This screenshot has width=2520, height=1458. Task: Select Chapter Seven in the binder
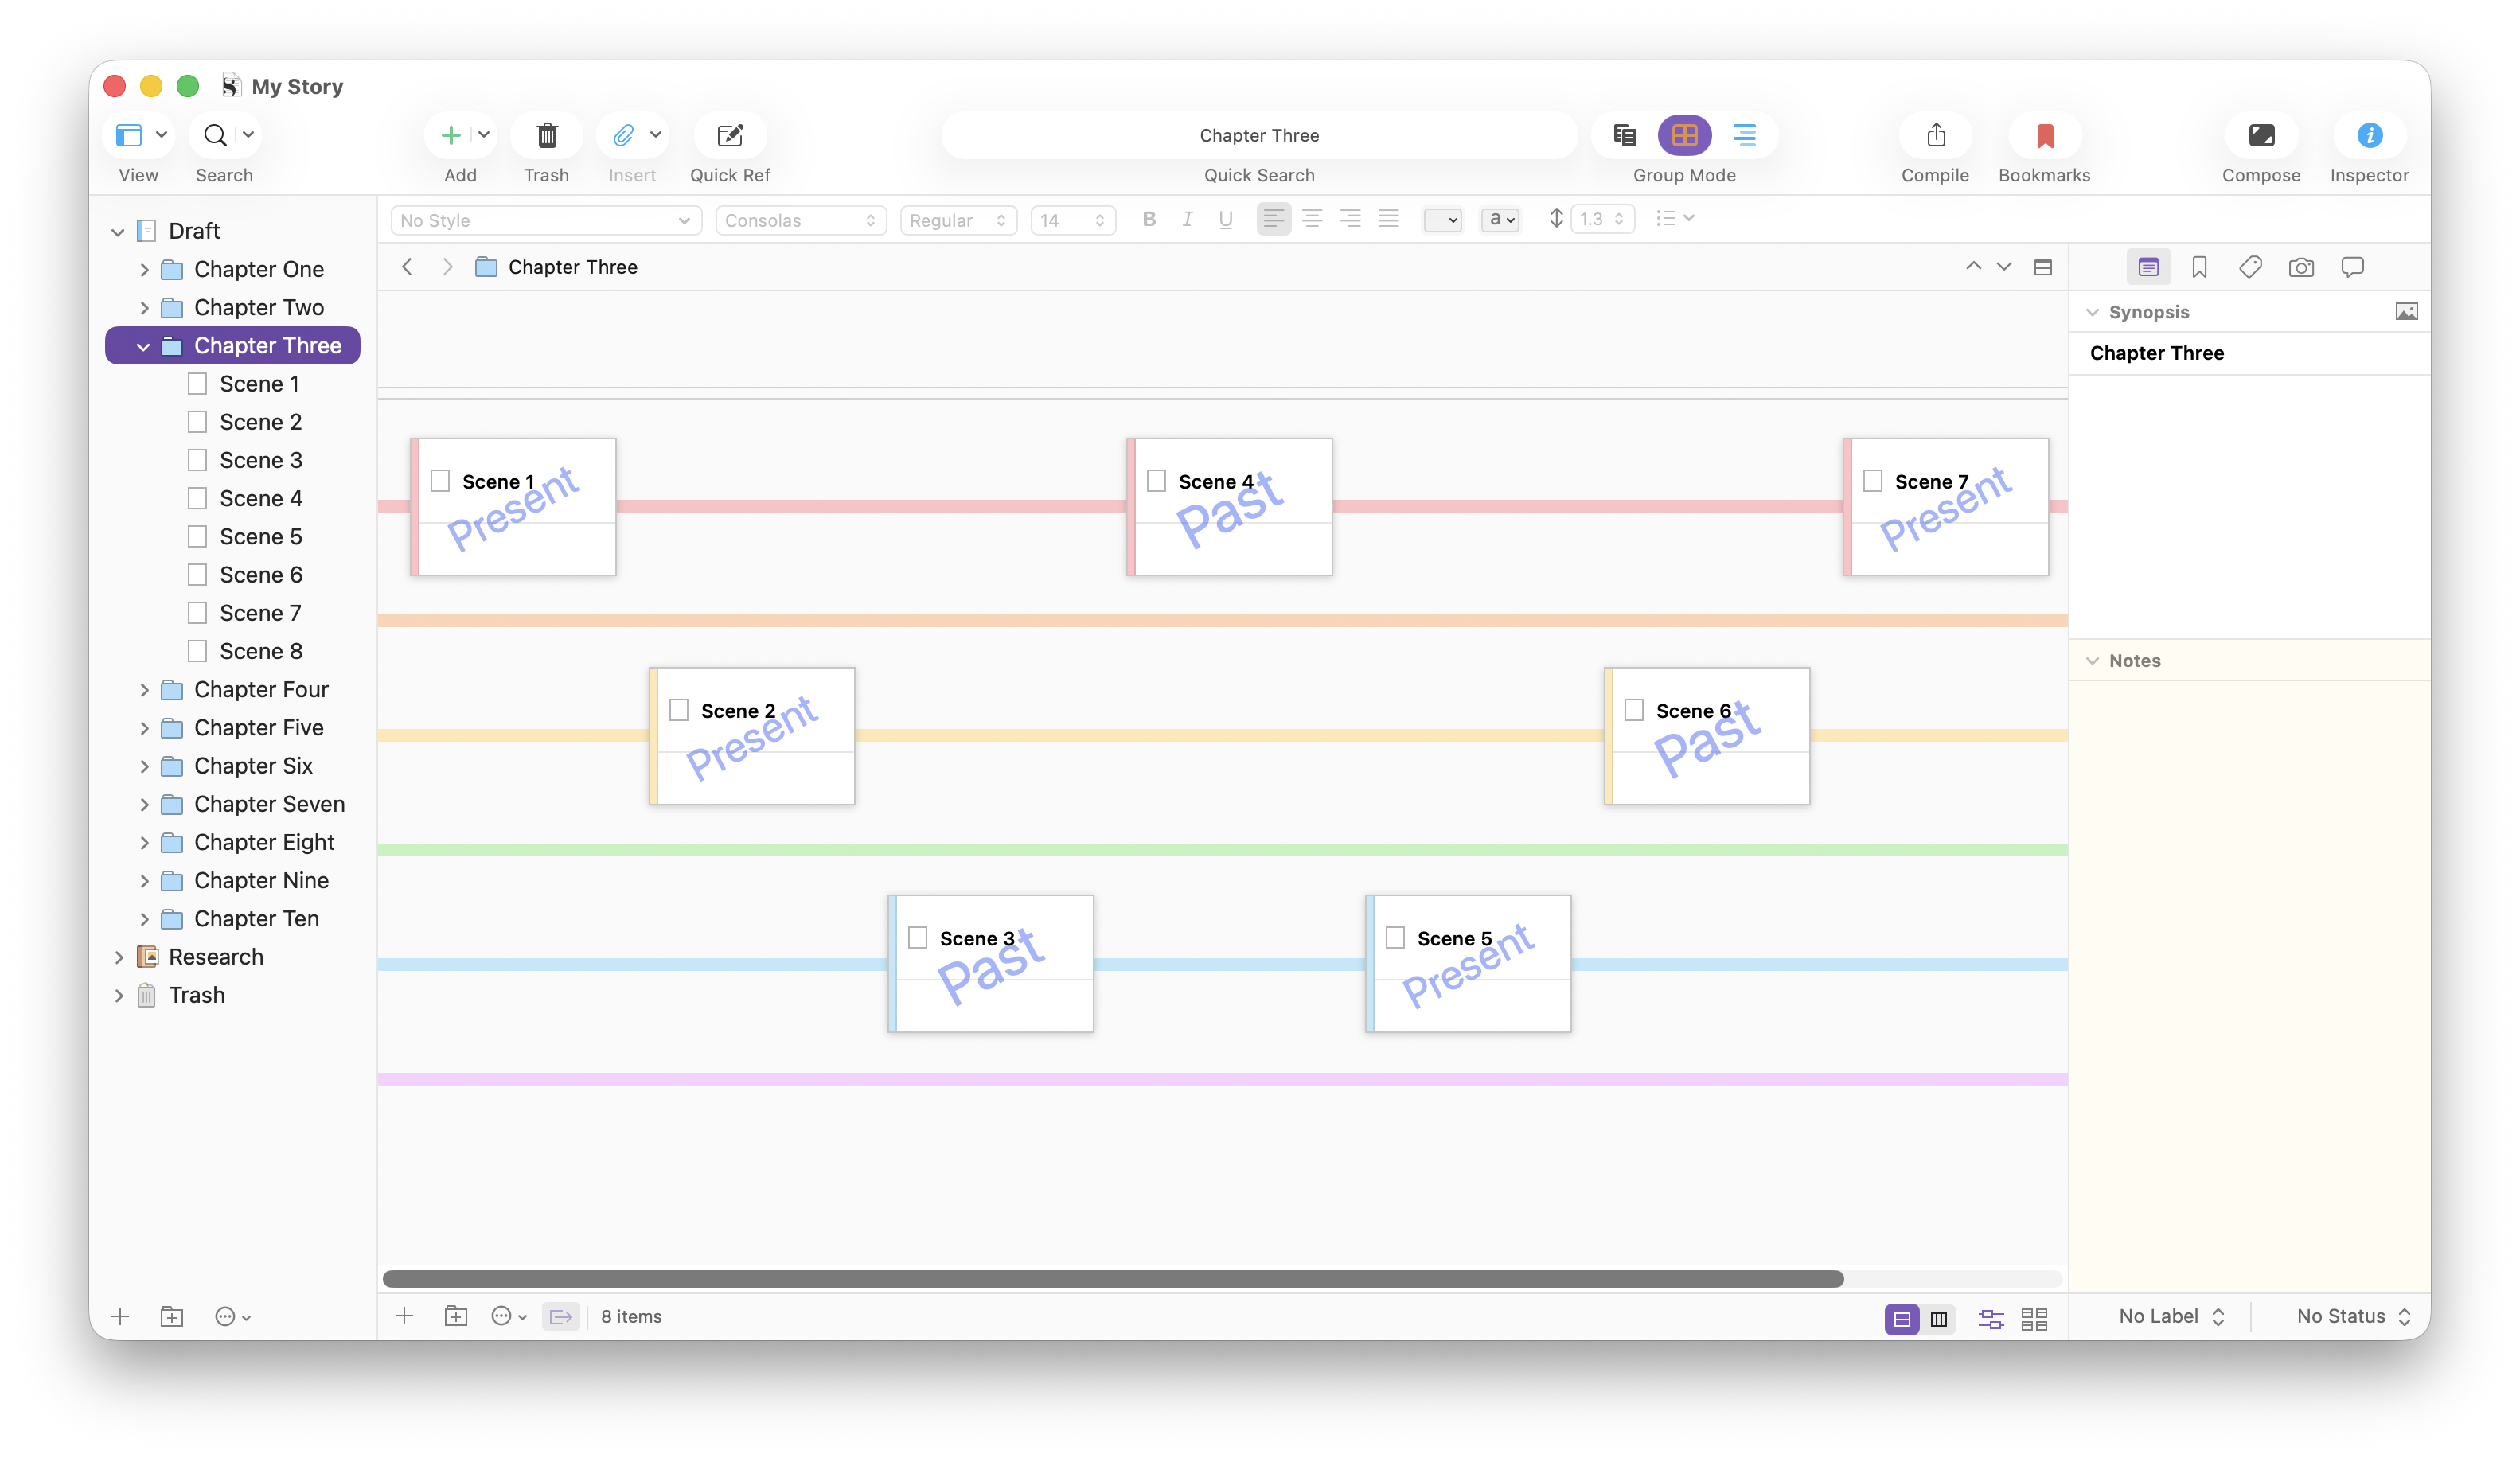[x=269, y=804]
